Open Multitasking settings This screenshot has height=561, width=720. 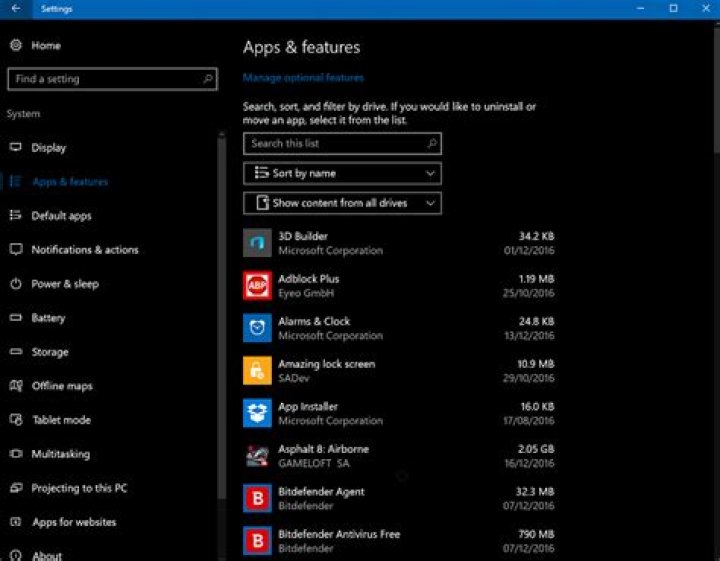click(x=61, y=454)
